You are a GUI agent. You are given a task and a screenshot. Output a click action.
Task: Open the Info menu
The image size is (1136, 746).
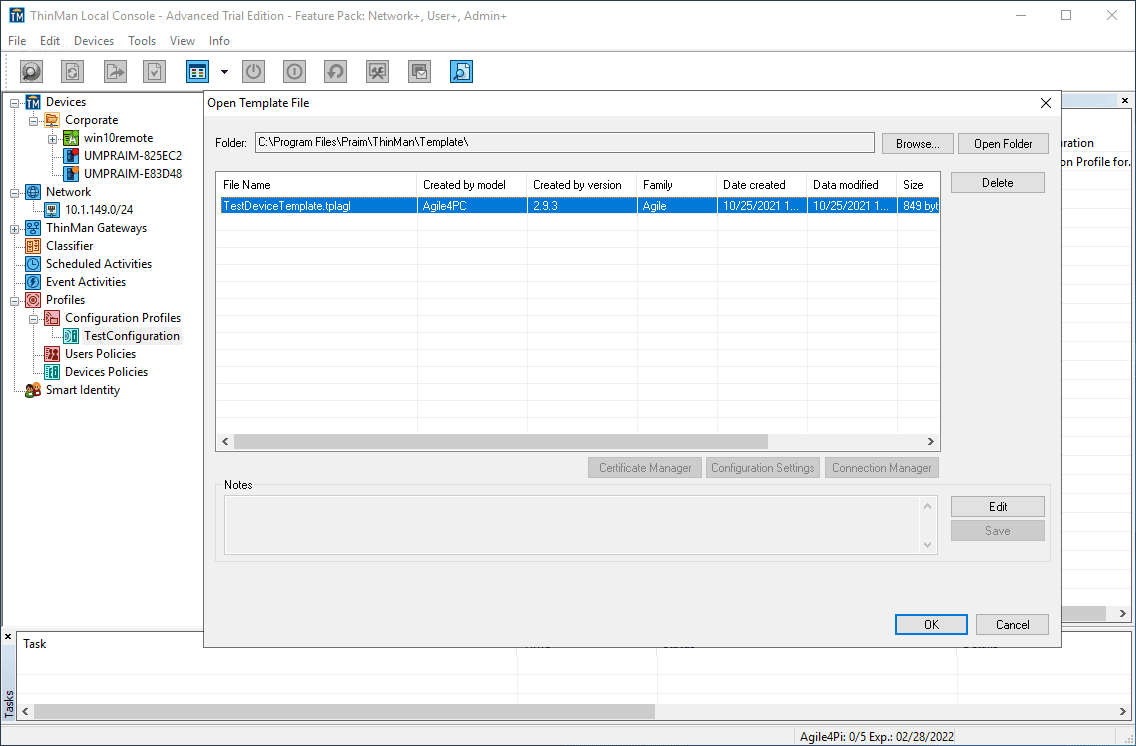pyautogui.click(x=220, y=41)
